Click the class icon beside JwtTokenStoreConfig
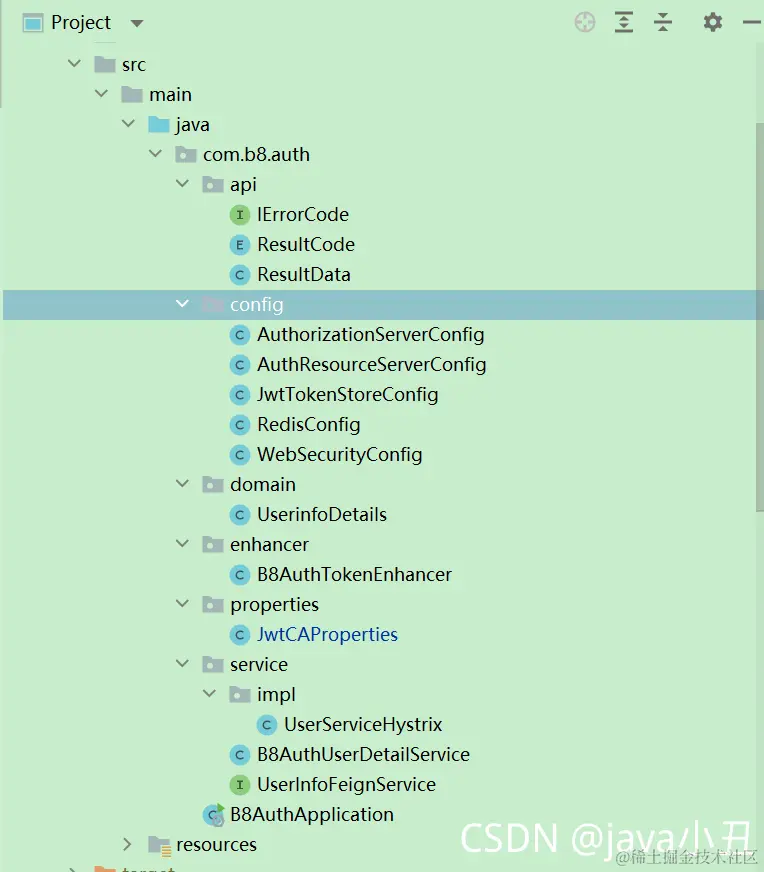Image resolution: width=764 pixels, height=872 pixels. 240,395
